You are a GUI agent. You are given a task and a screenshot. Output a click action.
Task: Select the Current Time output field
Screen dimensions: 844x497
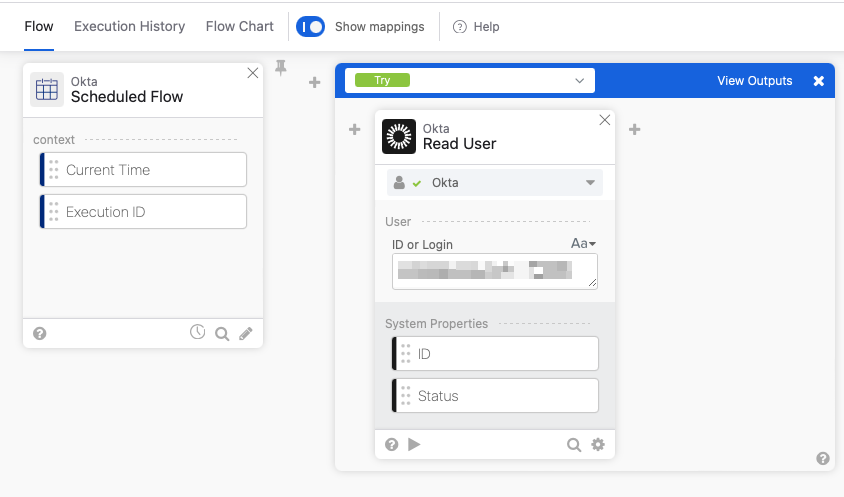(x=143, y=170)
